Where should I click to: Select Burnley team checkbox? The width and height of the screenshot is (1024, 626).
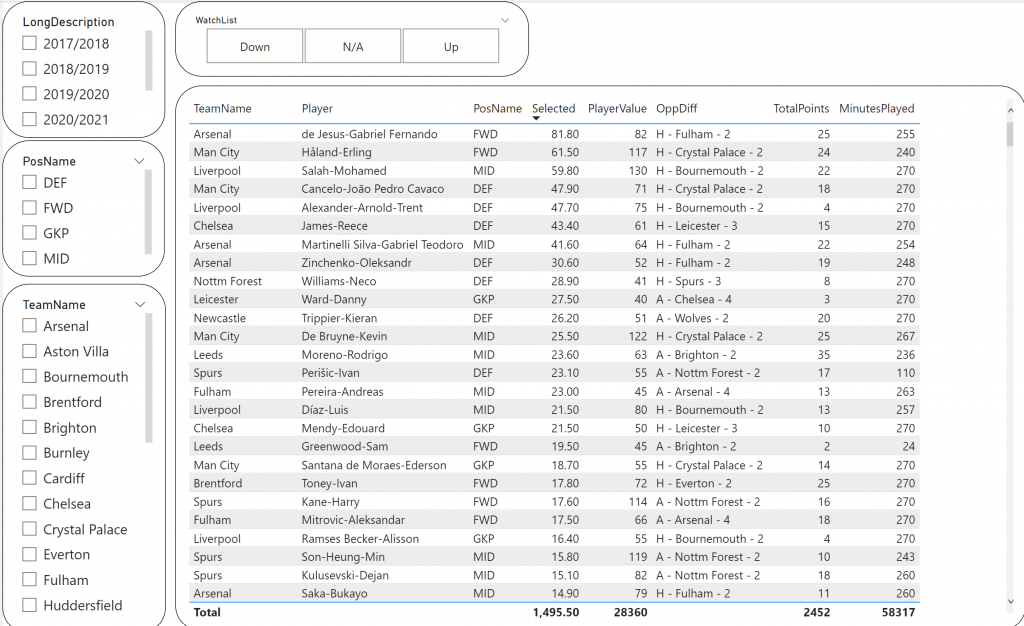[29, 452]
